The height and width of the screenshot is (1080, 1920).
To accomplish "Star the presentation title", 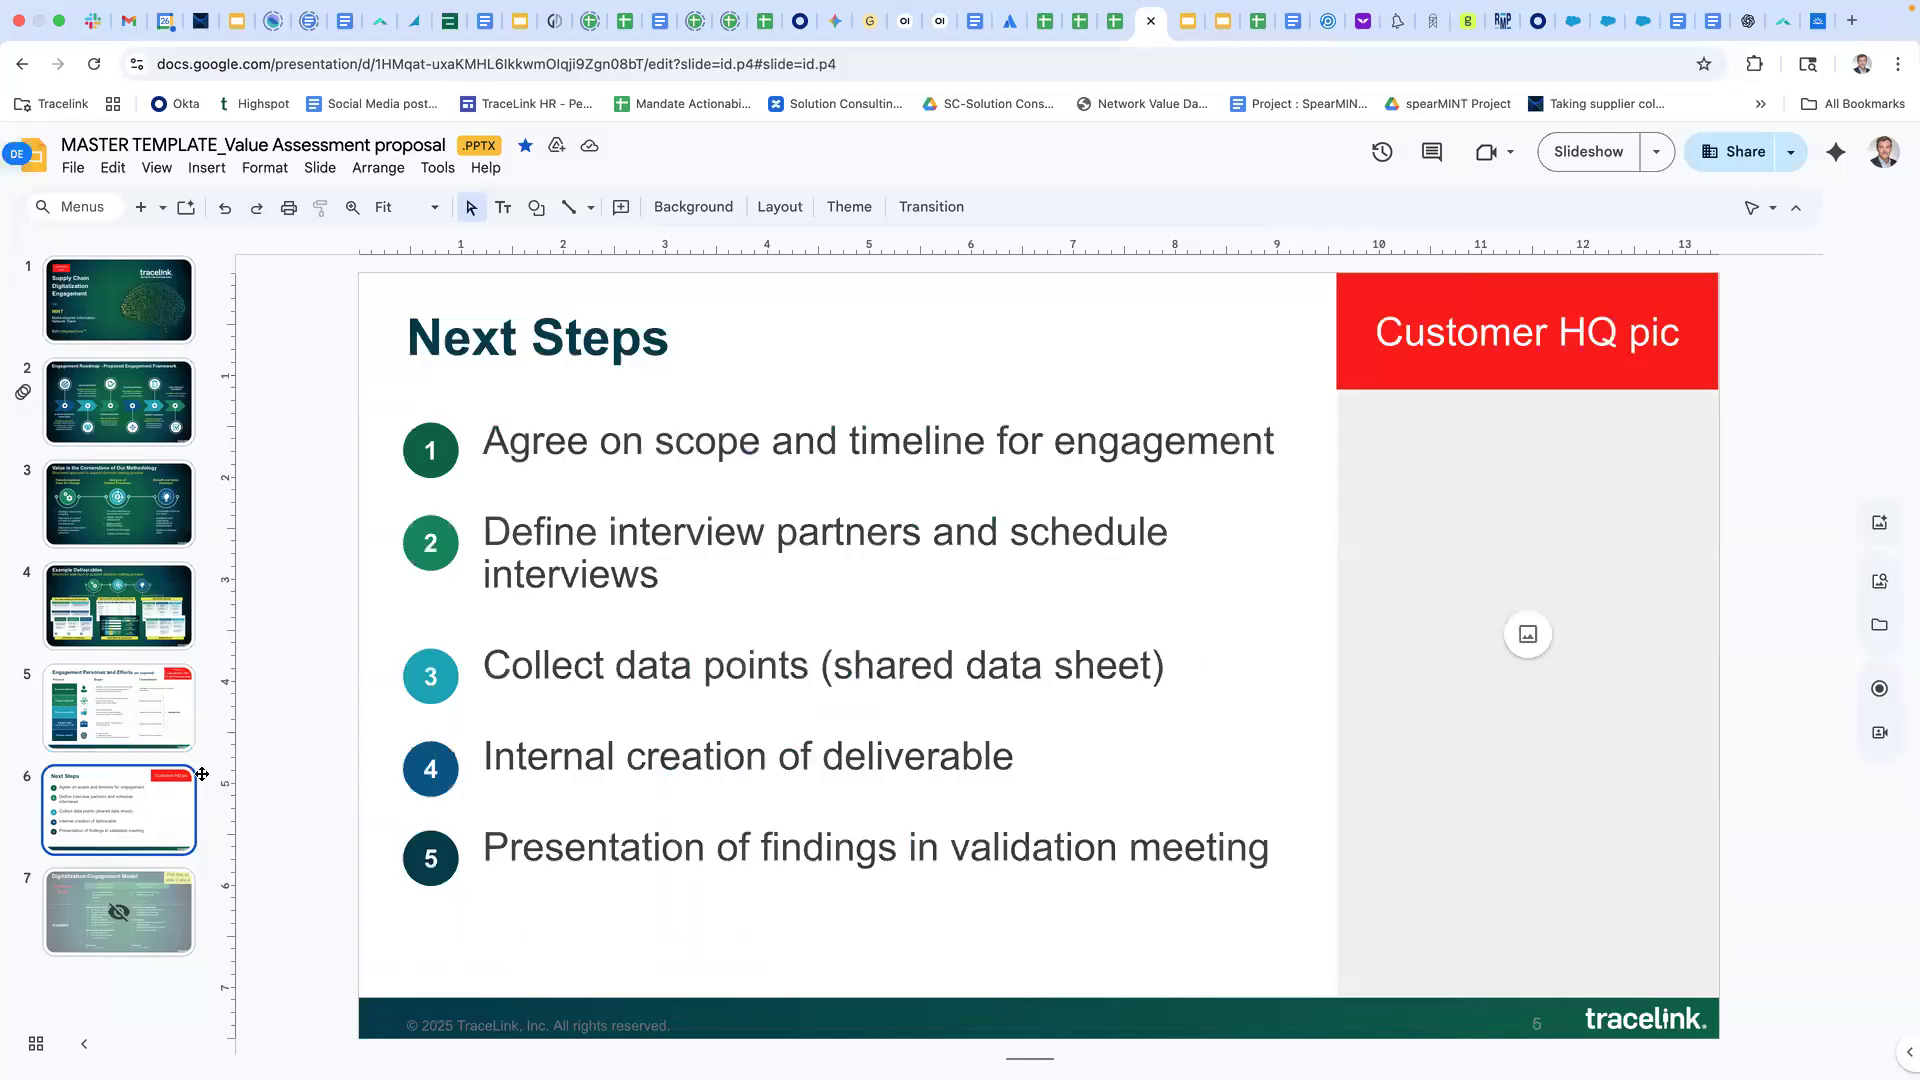I will [525, 145].
